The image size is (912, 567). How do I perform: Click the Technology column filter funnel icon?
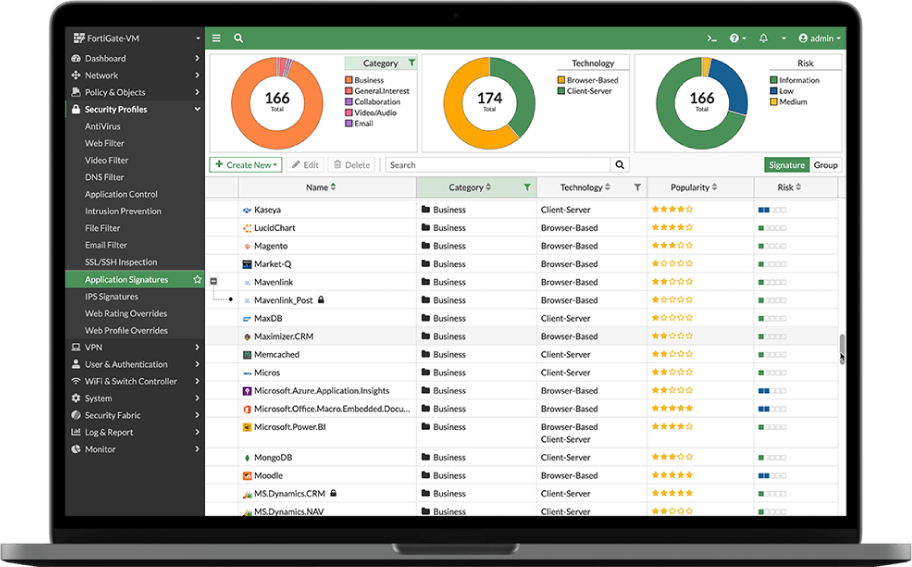click(x=637, y=187)
